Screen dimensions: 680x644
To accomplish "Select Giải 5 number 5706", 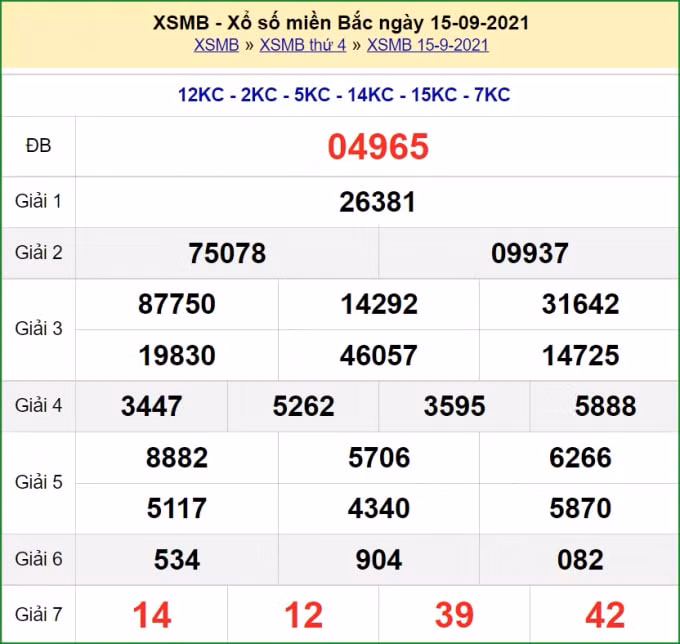I will pos(379,458).
